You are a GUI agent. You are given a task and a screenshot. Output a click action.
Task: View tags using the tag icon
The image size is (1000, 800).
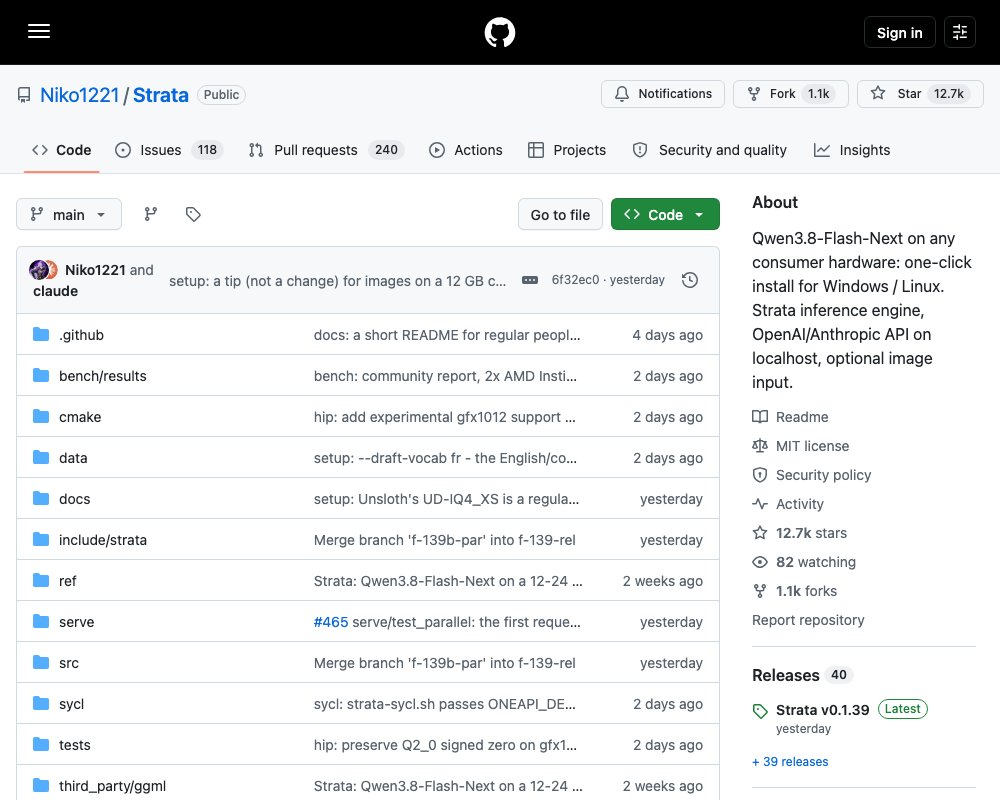tap(193, 214)
